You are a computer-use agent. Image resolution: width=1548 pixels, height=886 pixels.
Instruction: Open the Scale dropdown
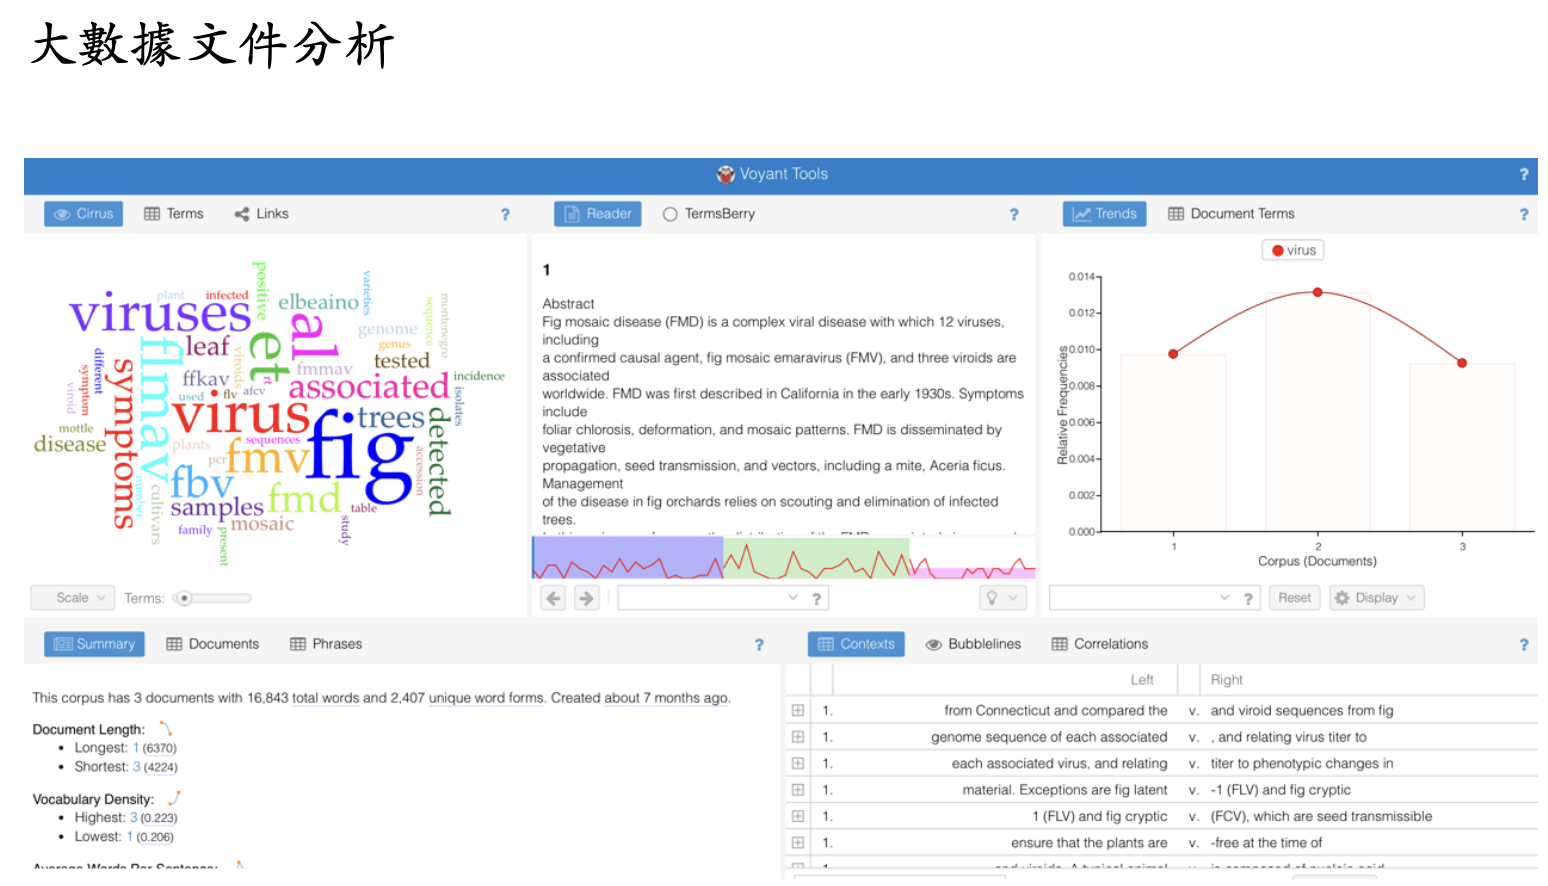tap(73, 598)
